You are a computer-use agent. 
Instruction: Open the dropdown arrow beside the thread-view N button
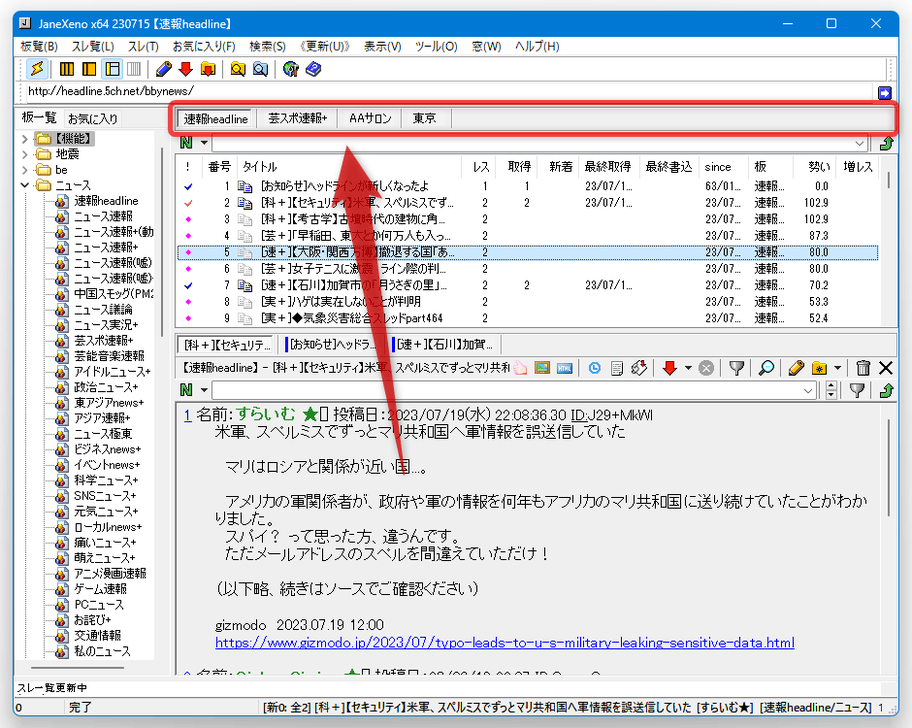(204, 390)
